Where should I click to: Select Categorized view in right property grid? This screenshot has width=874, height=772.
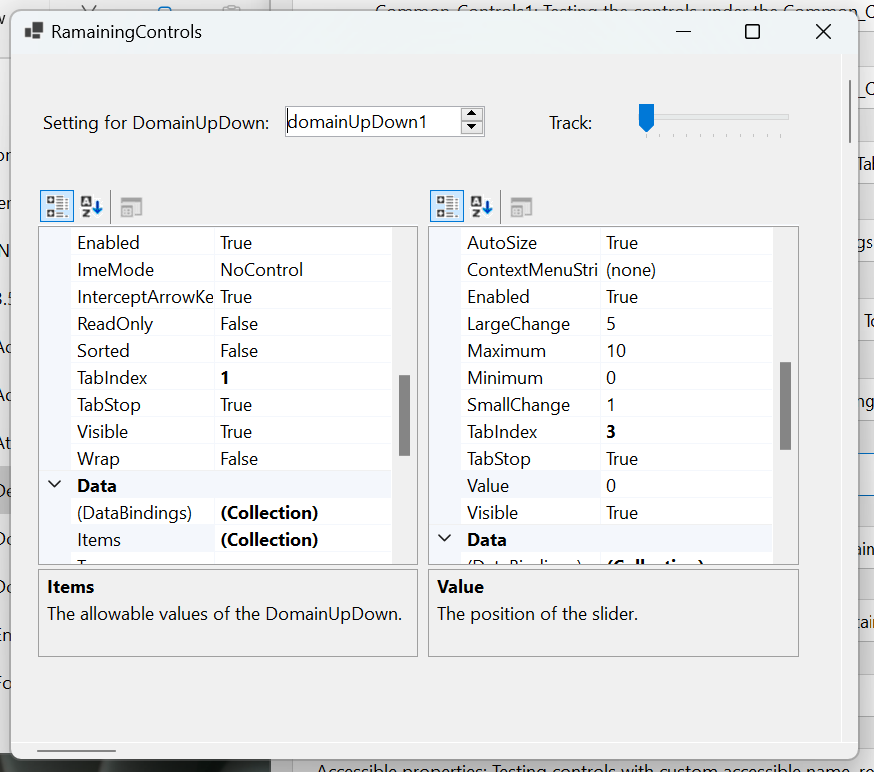(x=447, y=206)
